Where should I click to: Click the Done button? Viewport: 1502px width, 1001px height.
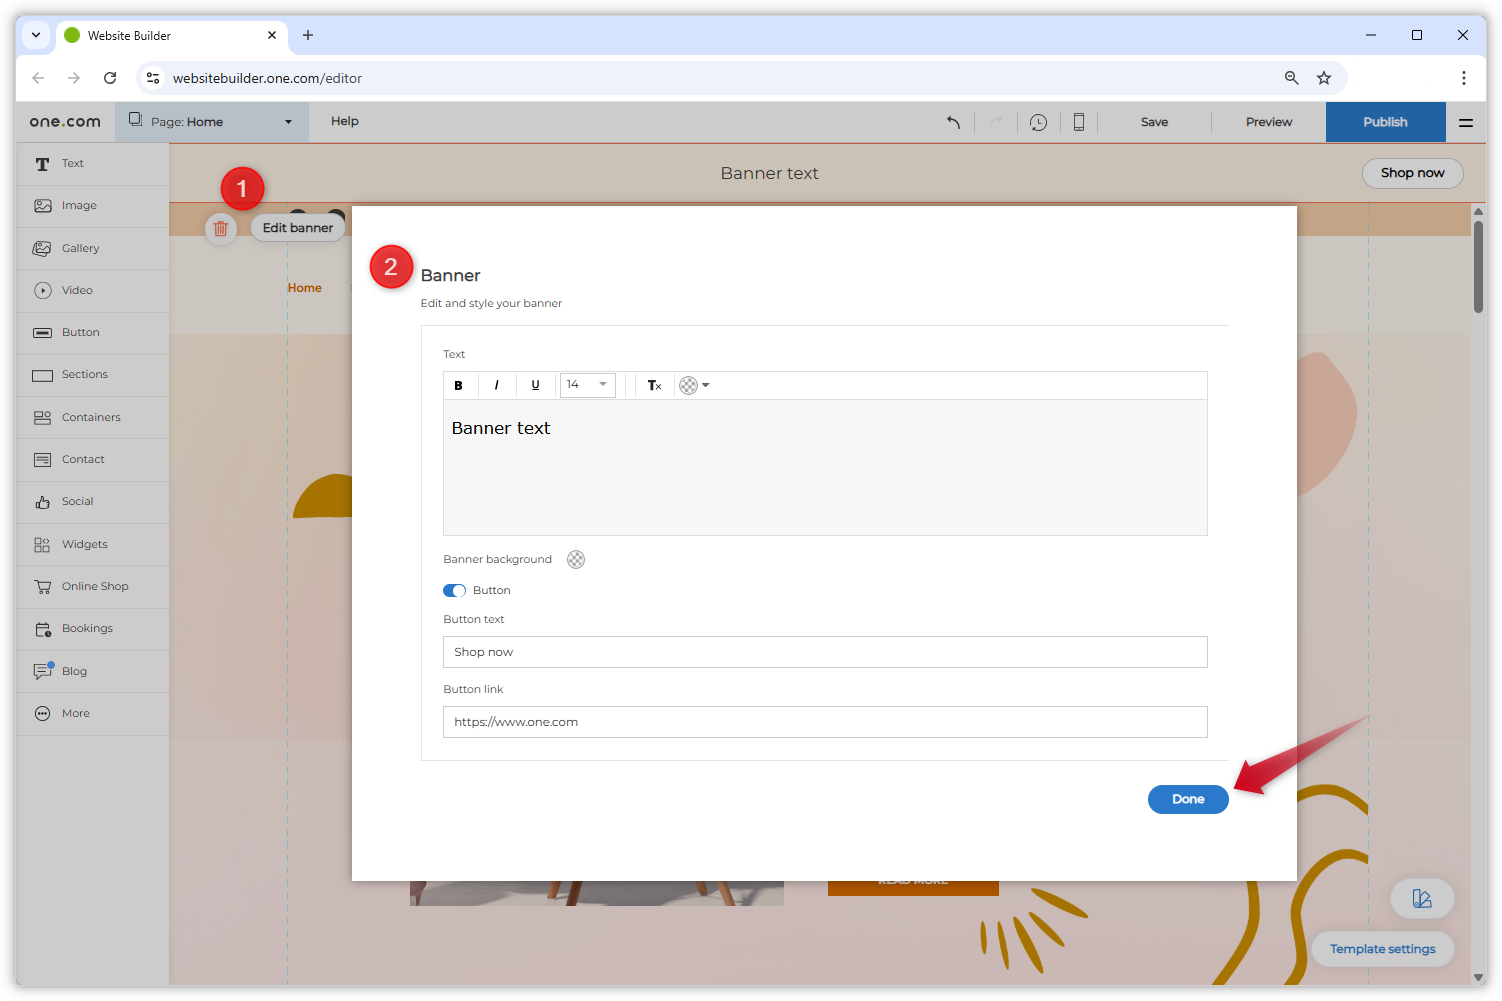point(1187,799)
